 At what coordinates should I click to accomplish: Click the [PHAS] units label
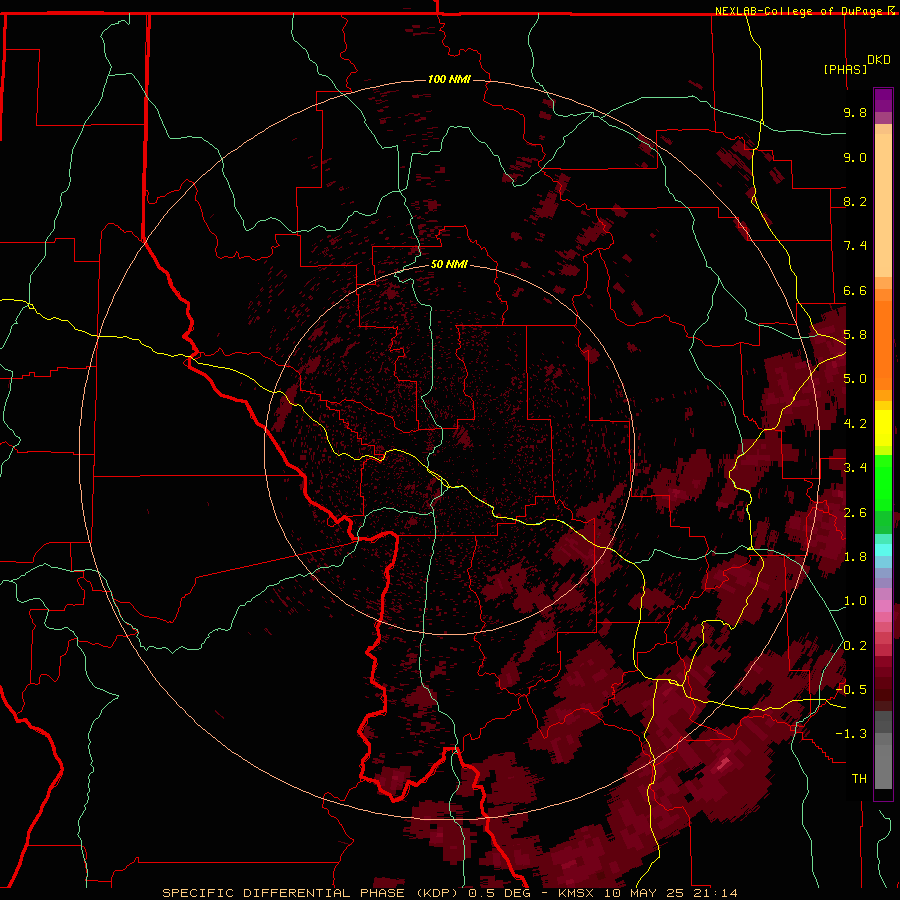click(x=845, y=69)
